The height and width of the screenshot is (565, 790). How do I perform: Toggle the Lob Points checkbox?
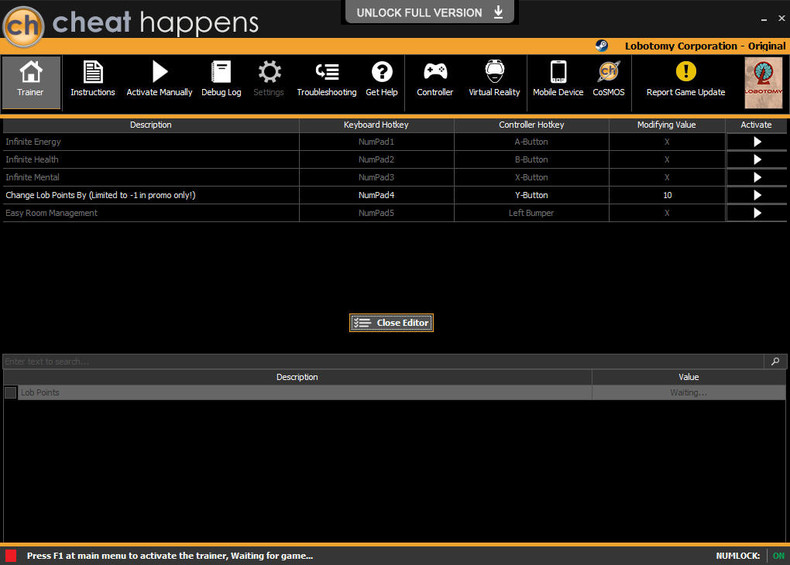(11, 393)
